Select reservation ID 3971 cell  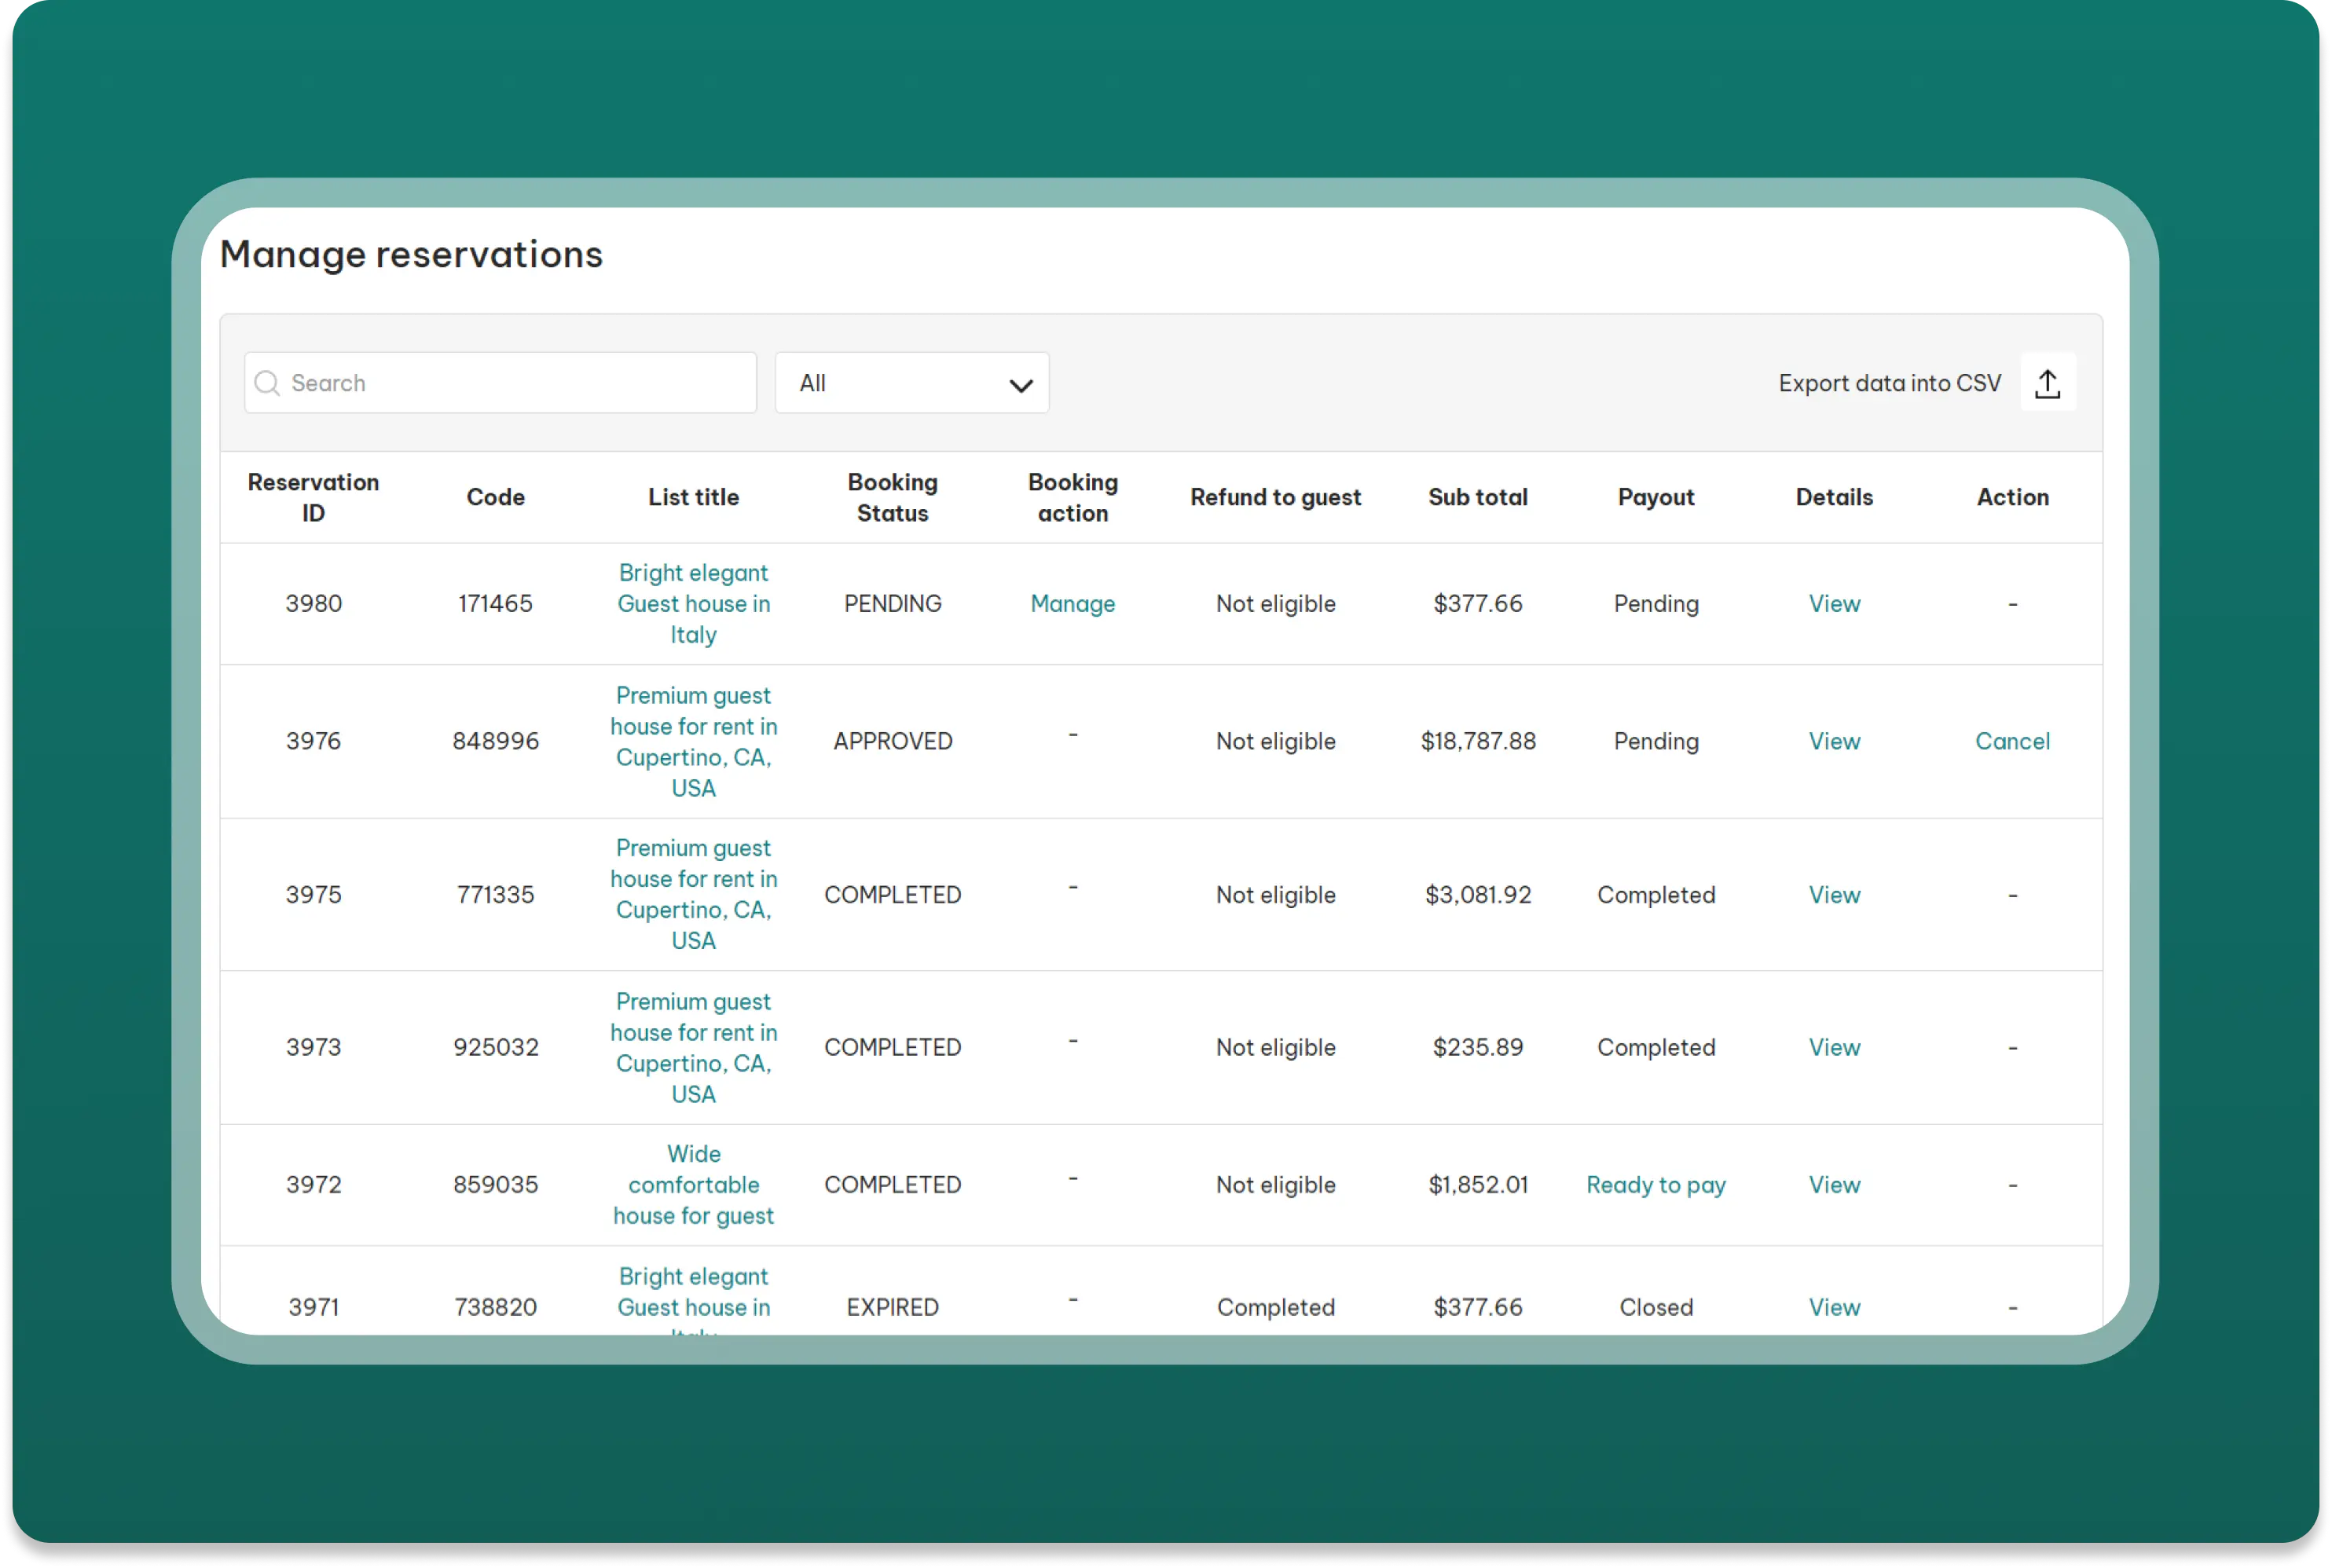pos(313,1307)
